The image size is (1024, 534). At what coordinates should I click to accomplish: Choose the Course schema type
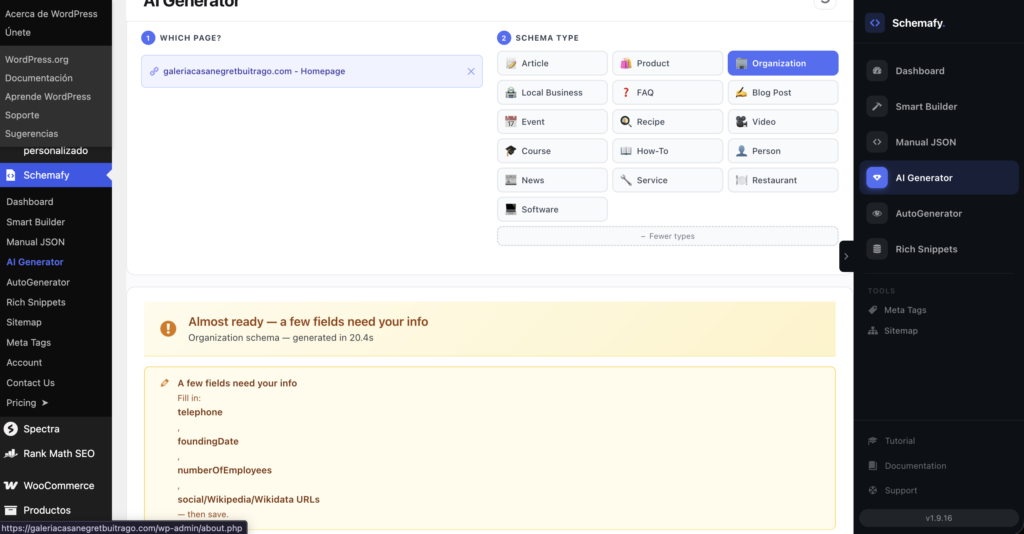552,151
